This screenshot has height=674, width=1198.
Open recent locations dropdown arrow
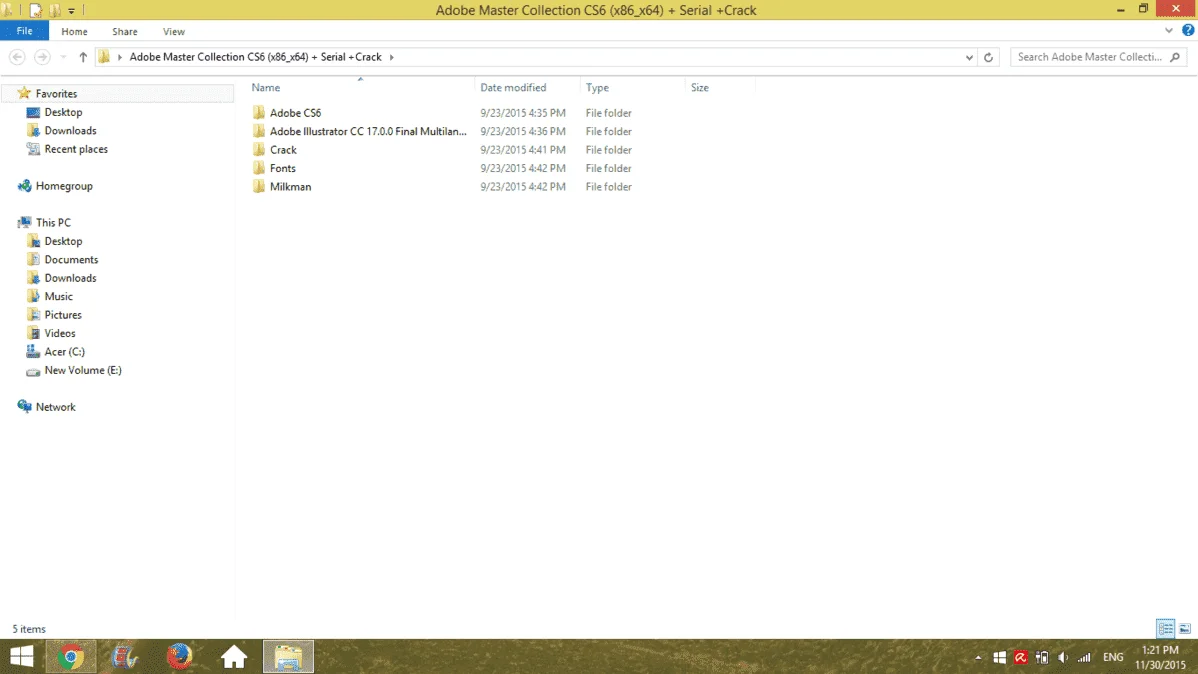click(63, 57)
